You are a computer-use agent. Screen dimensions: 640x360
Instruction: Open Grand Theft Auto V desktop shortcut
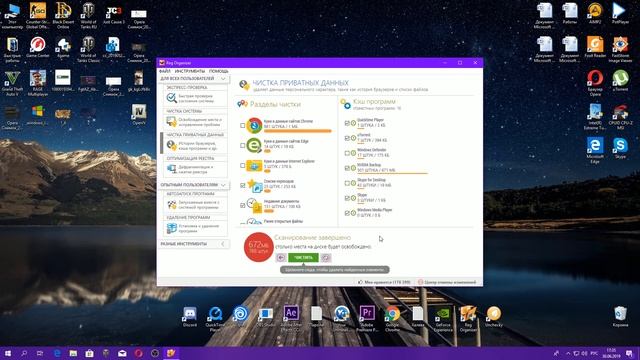coord(12,84)
